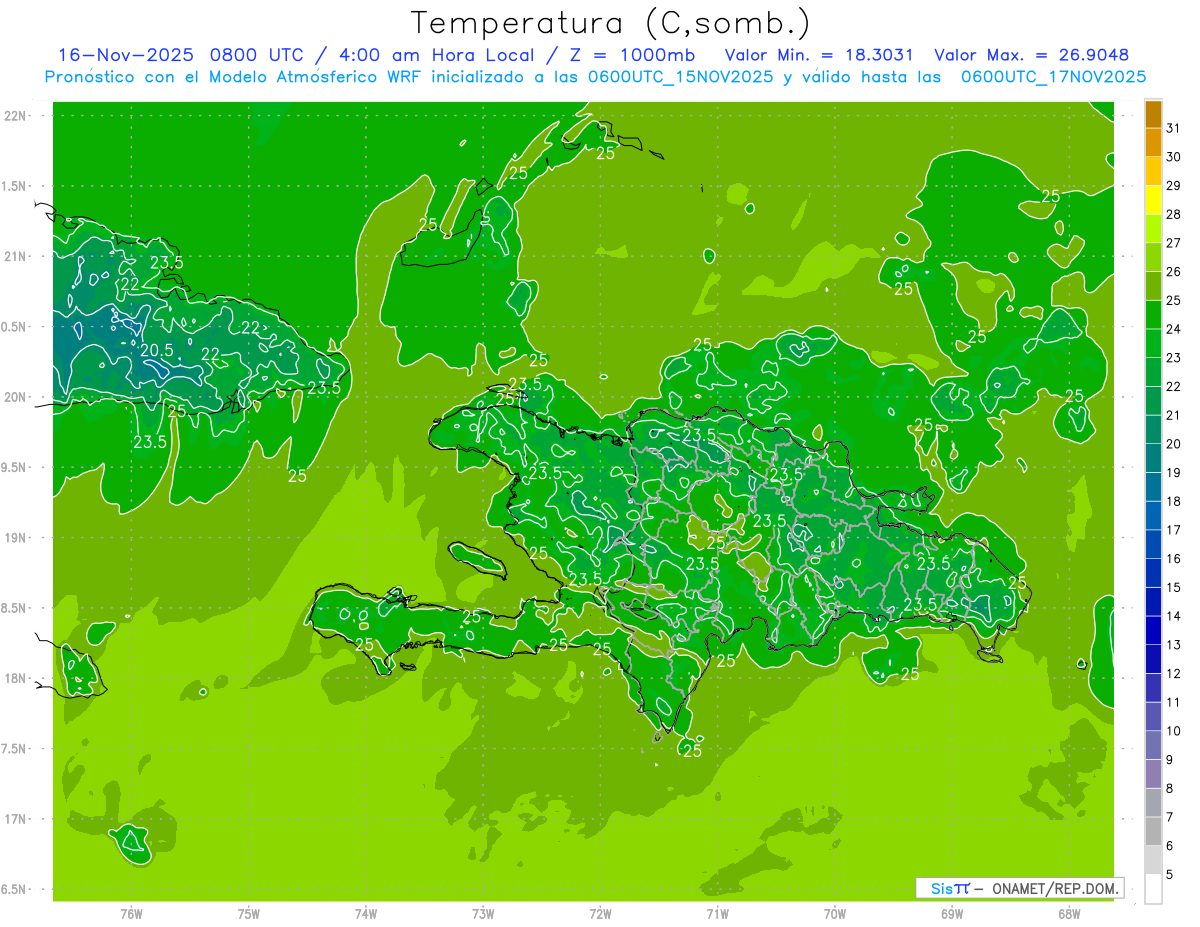Click color bar label '30'
This screenshot has height=927, width=1200.
click(1174, 157)
